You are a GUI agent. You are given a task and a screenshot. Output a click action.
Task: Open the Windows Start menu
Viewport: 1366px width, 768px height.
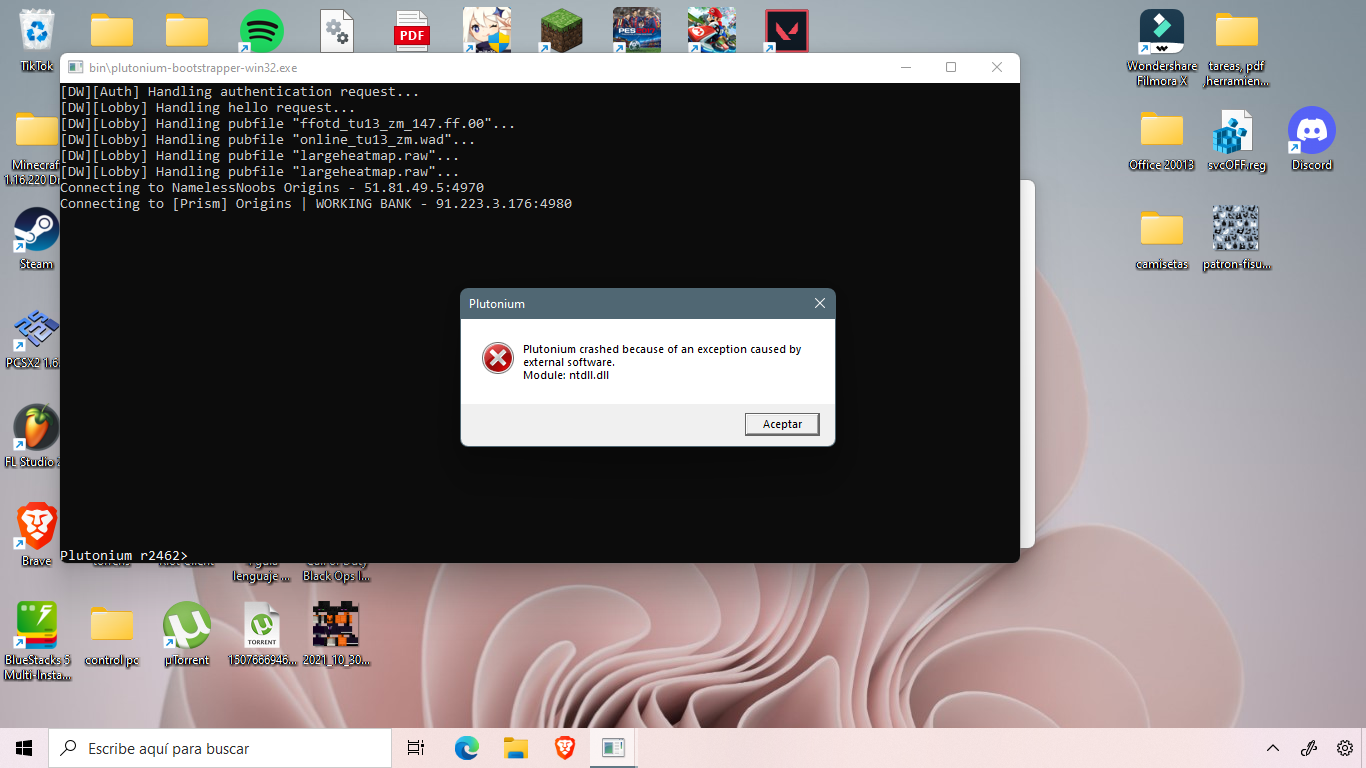pos(24,748)
